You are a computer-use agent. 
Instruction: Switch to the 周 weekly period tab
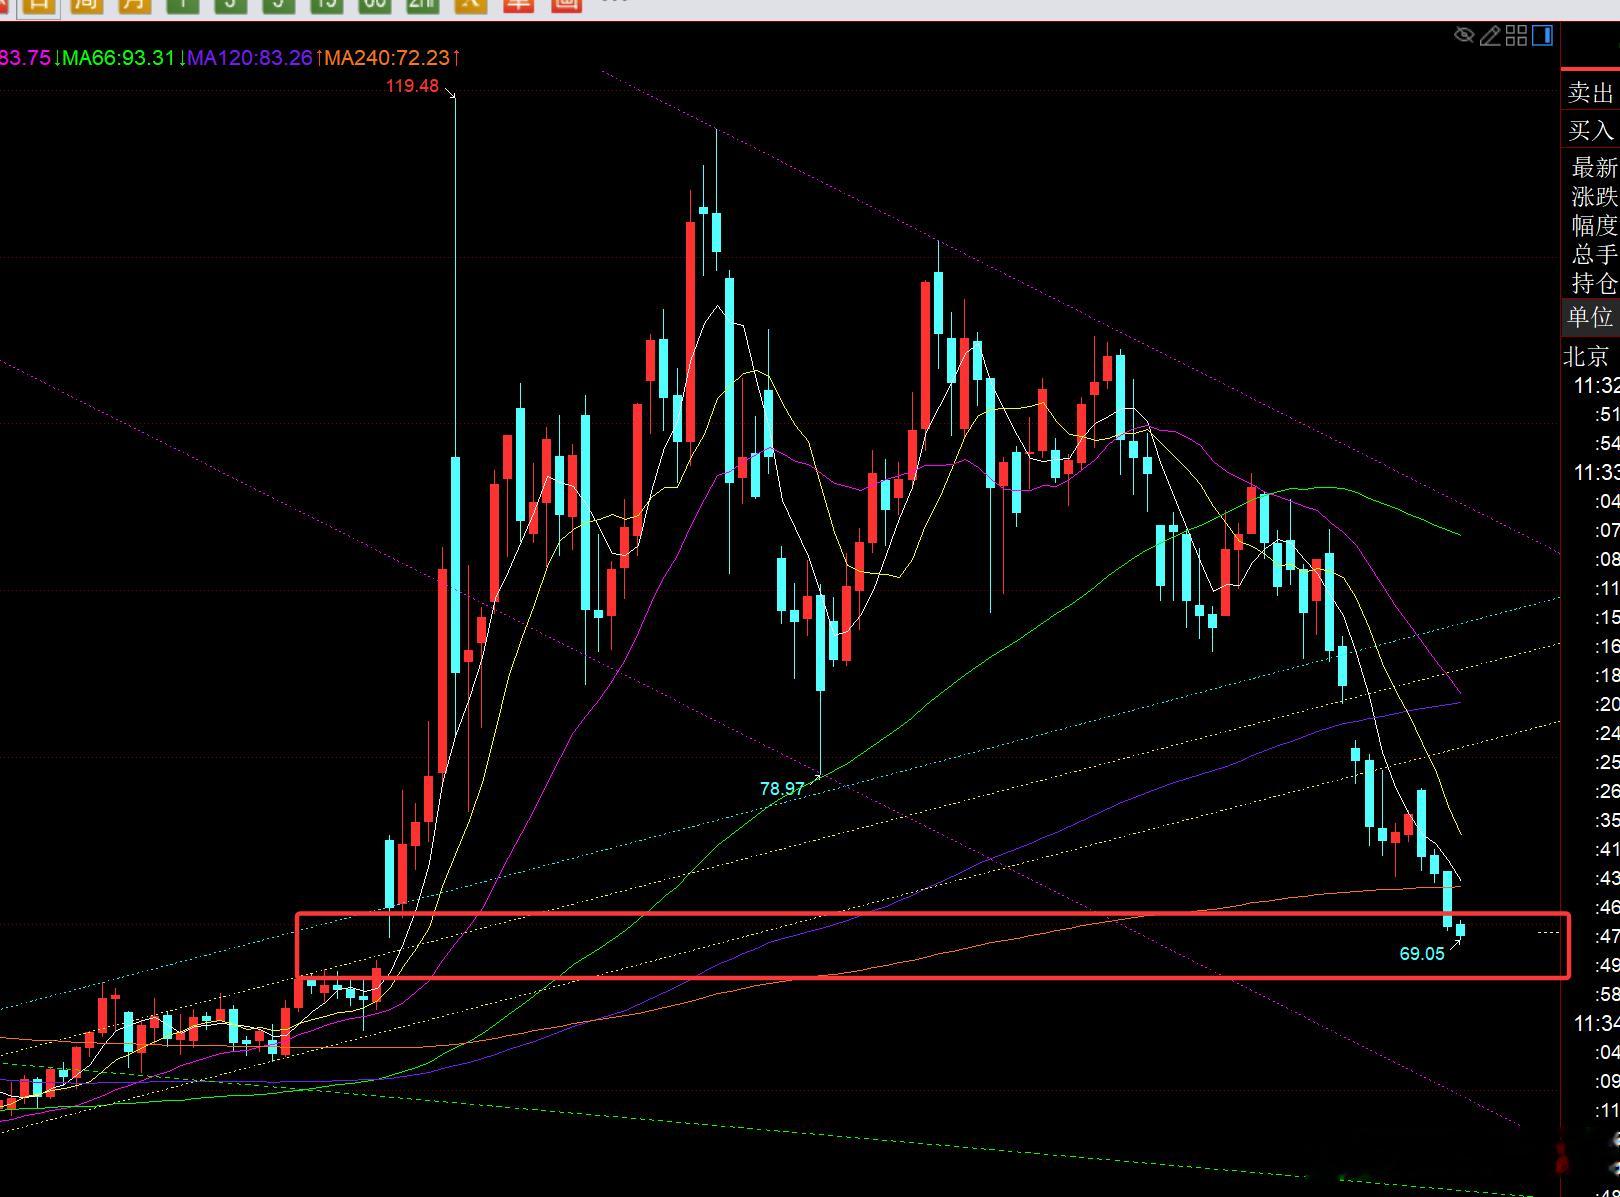[87, 5]
